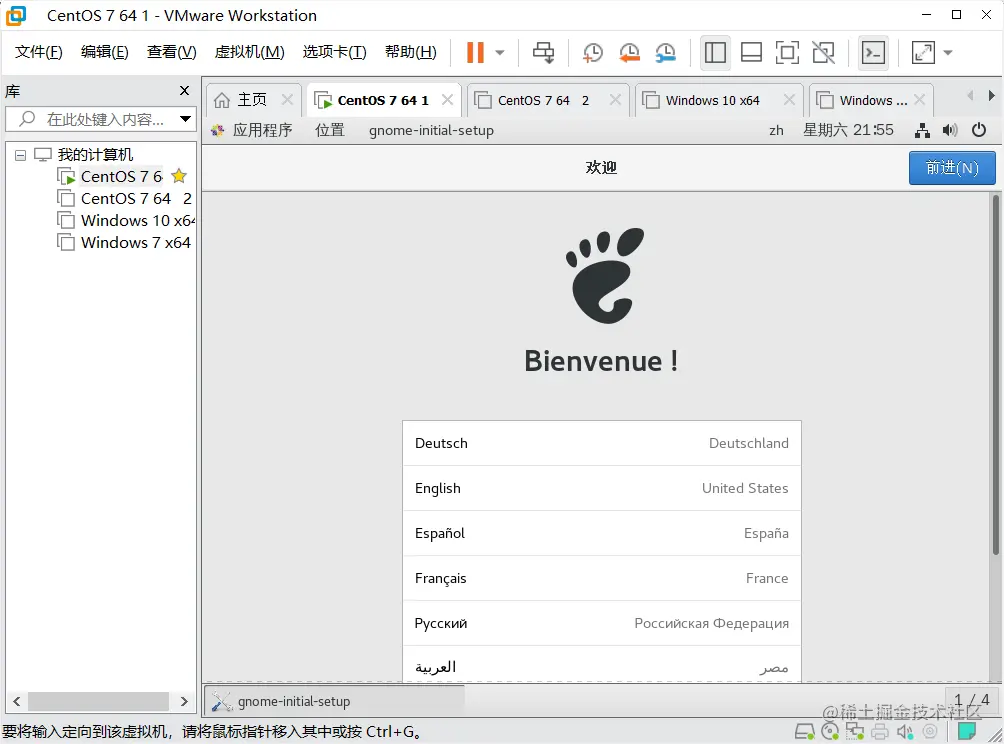Click the Unity mode toolbar icon
The image size is (1004, 744).
click(x=823, y=53)
